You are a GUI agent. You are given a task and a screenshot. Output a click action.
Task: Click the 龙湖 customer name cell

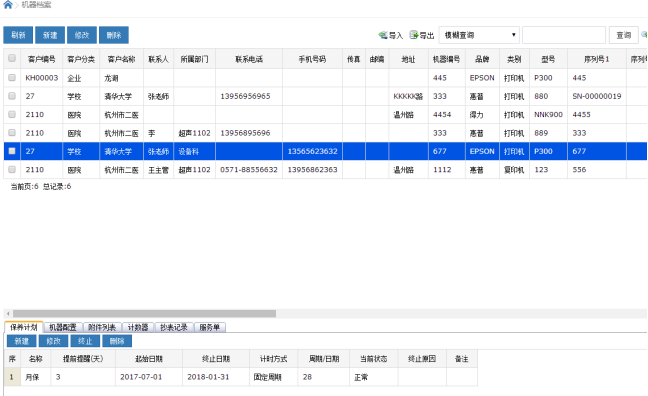122,78
